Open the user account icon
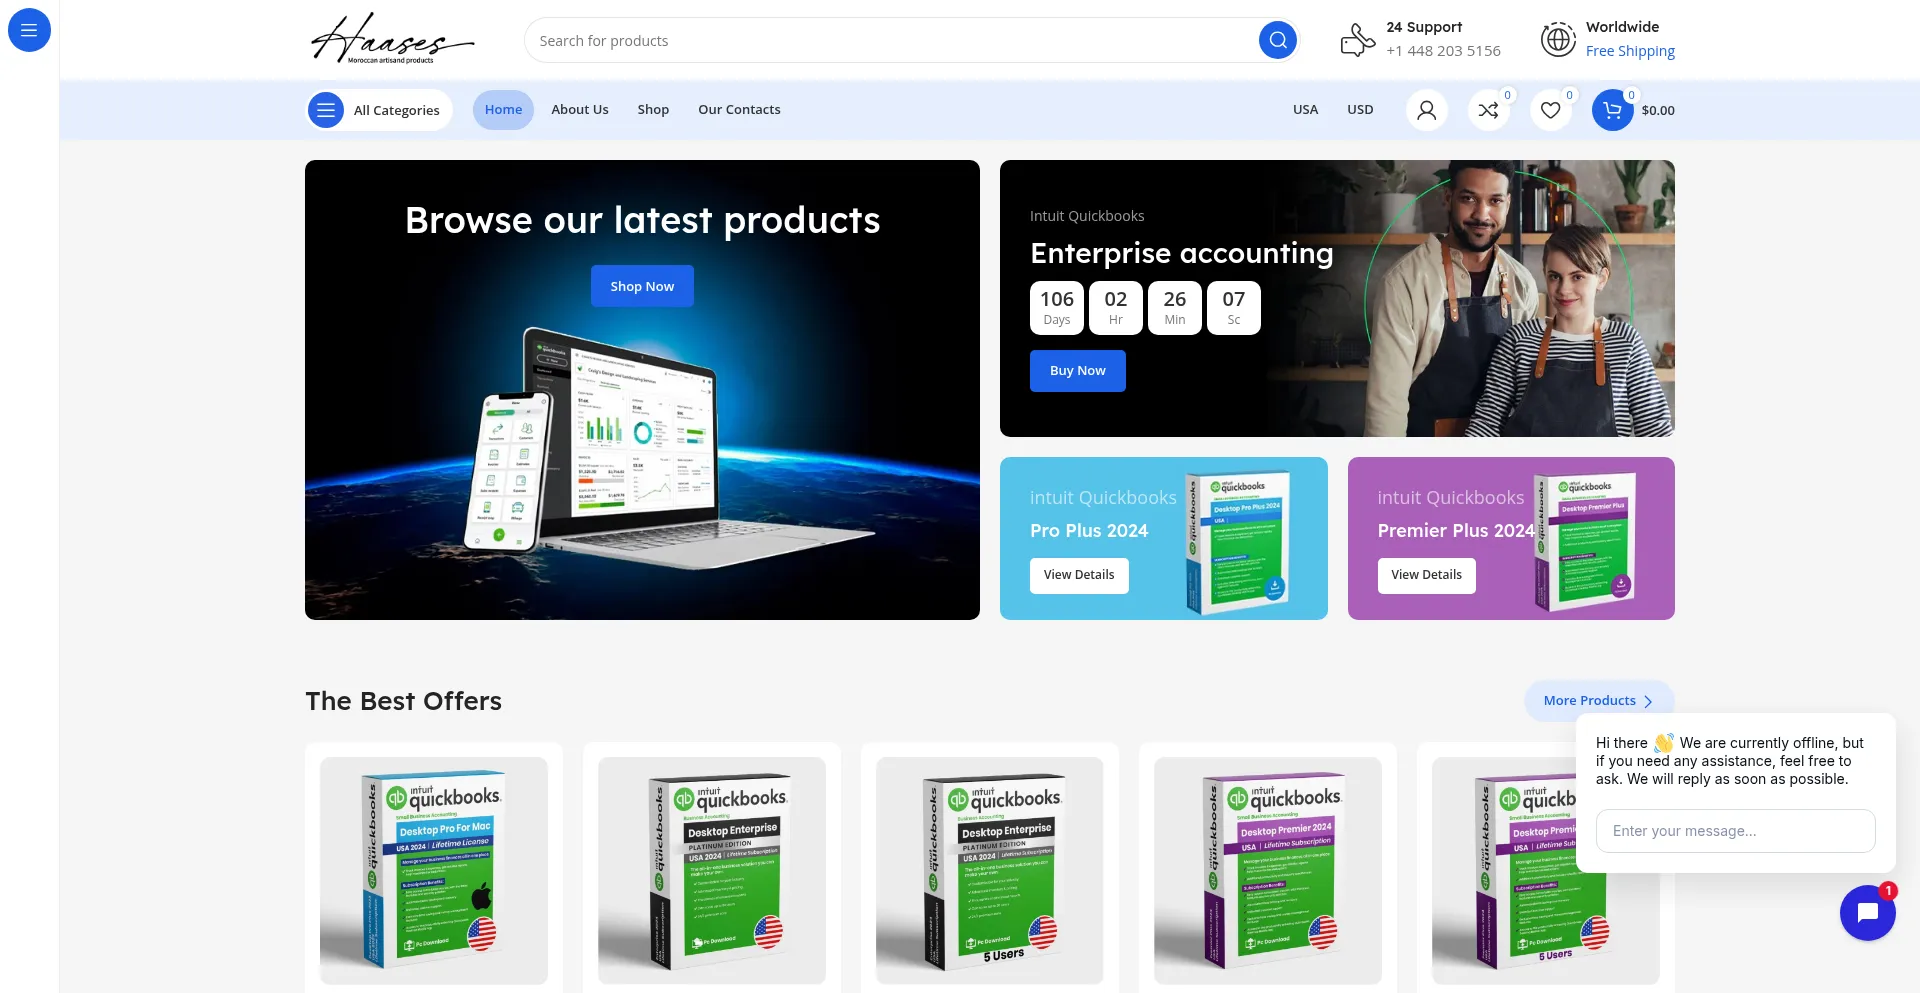The width and height of the screenshot is (1920, 993). pyautogui.click(x=1427, y=110)
